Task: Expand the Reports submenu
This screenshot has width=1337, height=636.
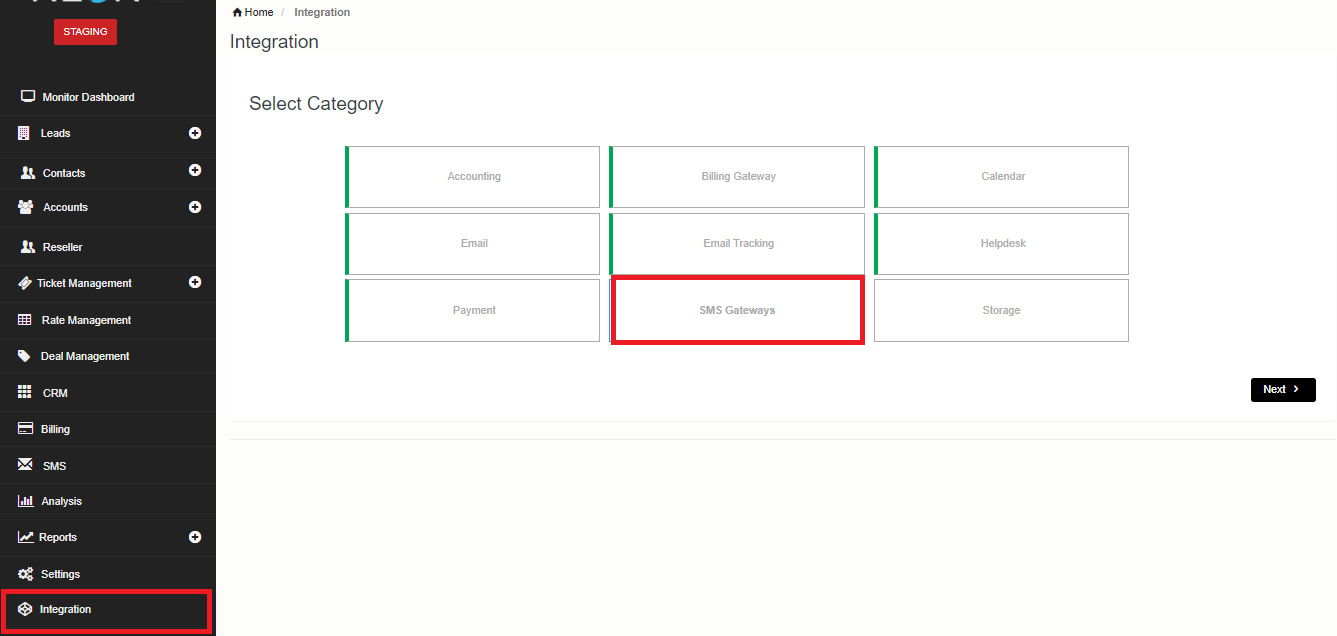Action: pyautogui.click(x=195, y=537)
